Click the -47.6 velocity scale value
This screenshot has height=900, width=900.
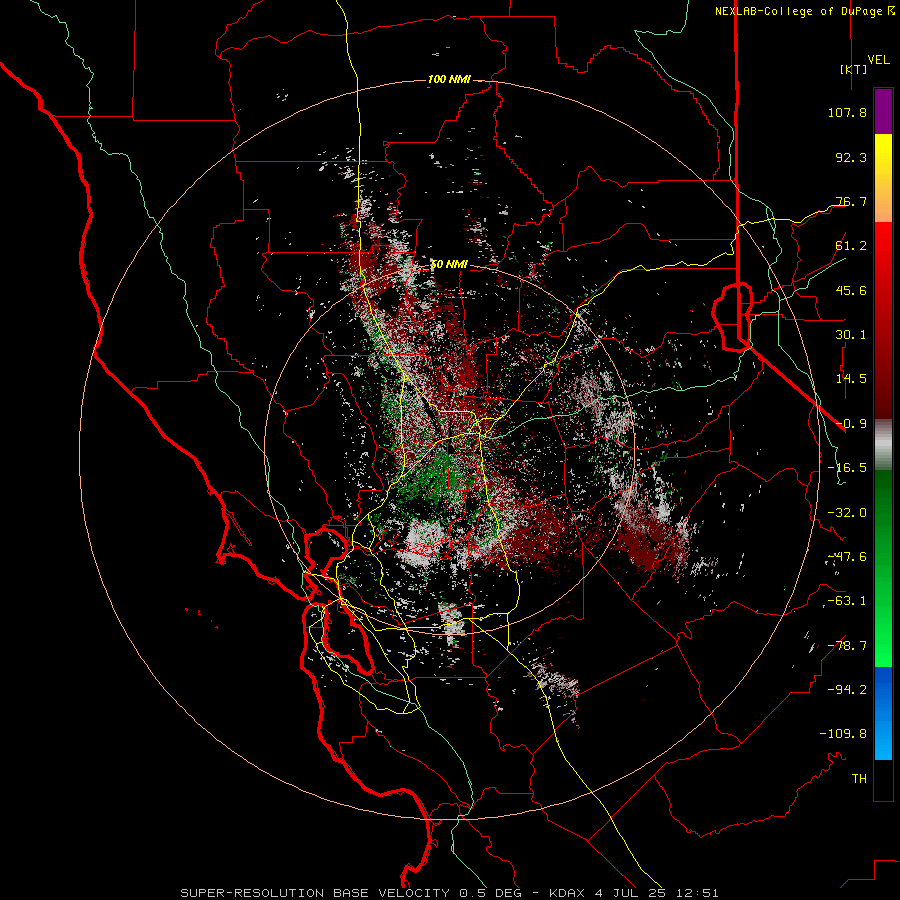[x=847, y=557]
